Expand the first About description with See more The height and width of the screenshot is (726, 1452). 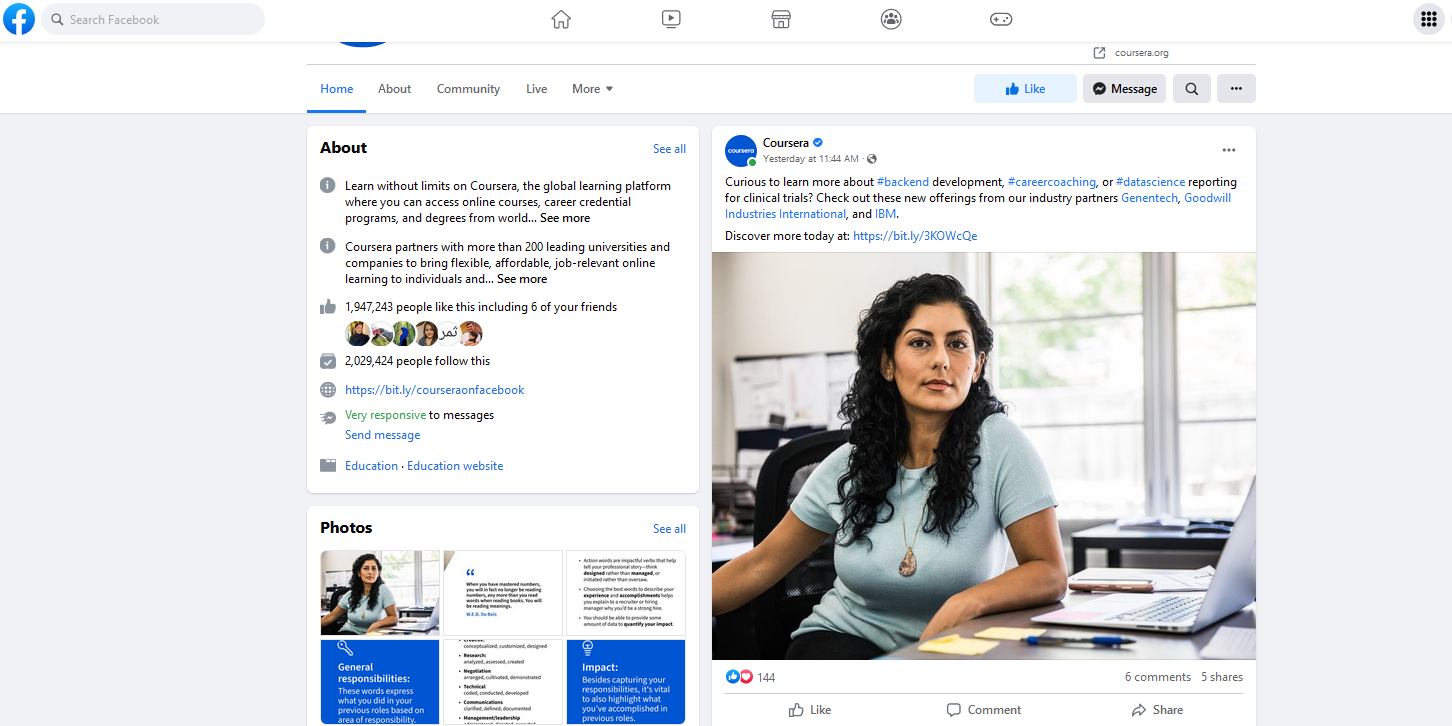[x=565, y=218]
